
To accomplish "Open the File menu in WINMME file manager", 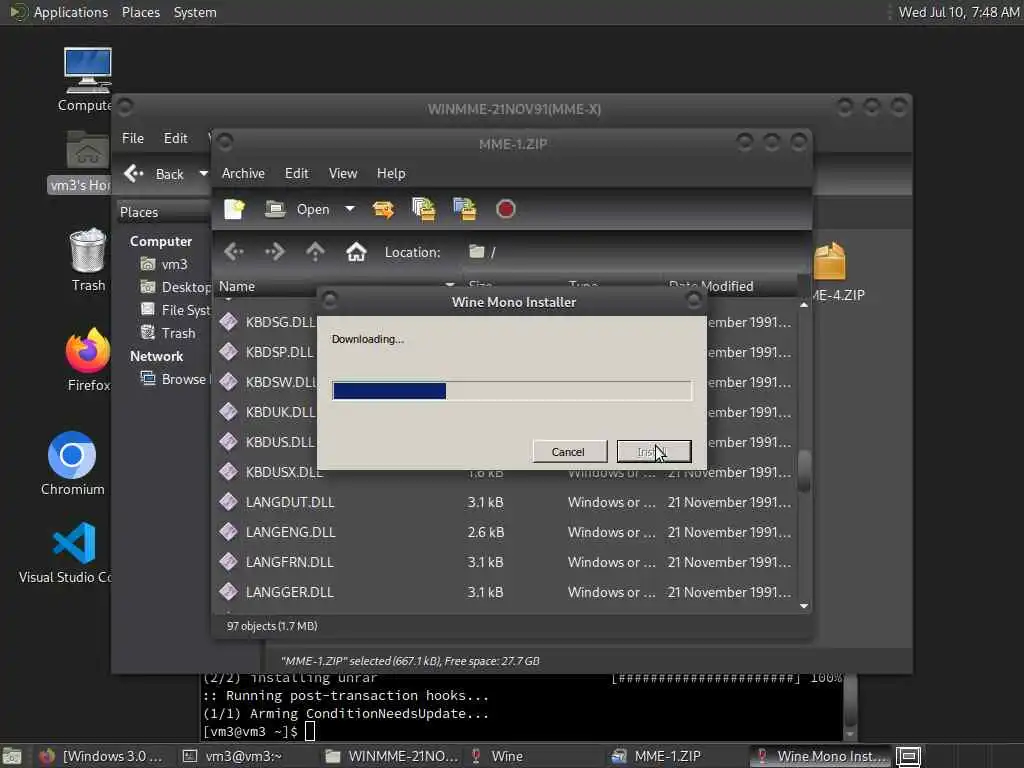I will point(133,138).
